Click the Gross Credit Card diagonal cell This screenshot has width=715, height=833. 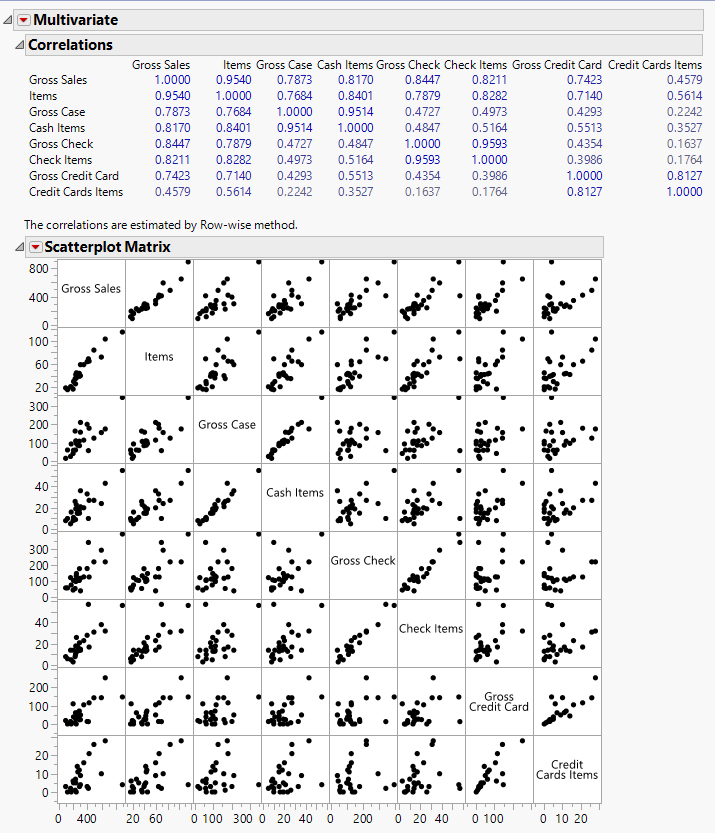[x=499, y=701]
